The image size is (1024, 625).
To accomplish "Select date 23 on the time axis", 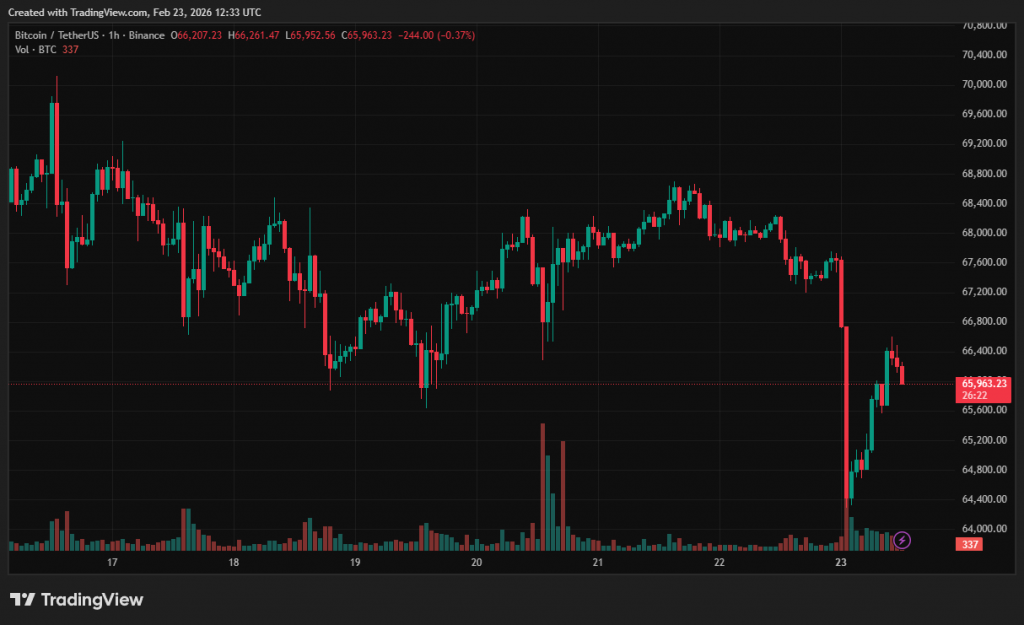I will click(x=841, y=564).
